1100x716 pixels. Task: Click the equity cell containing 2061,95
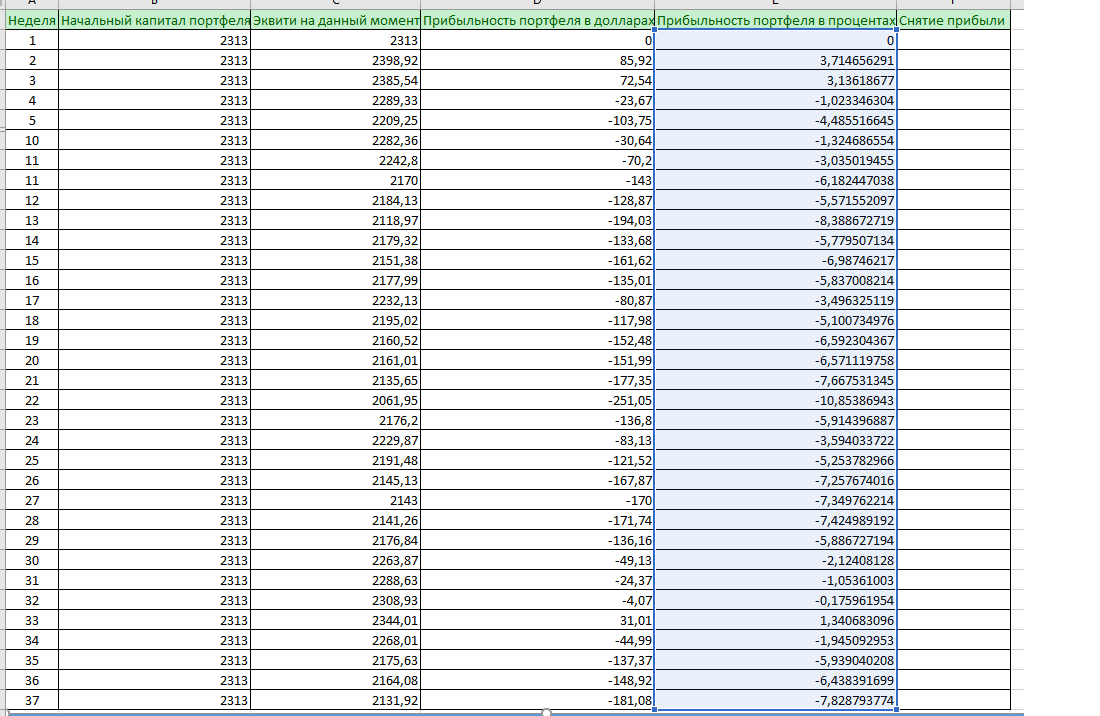(x=335, y=400)
